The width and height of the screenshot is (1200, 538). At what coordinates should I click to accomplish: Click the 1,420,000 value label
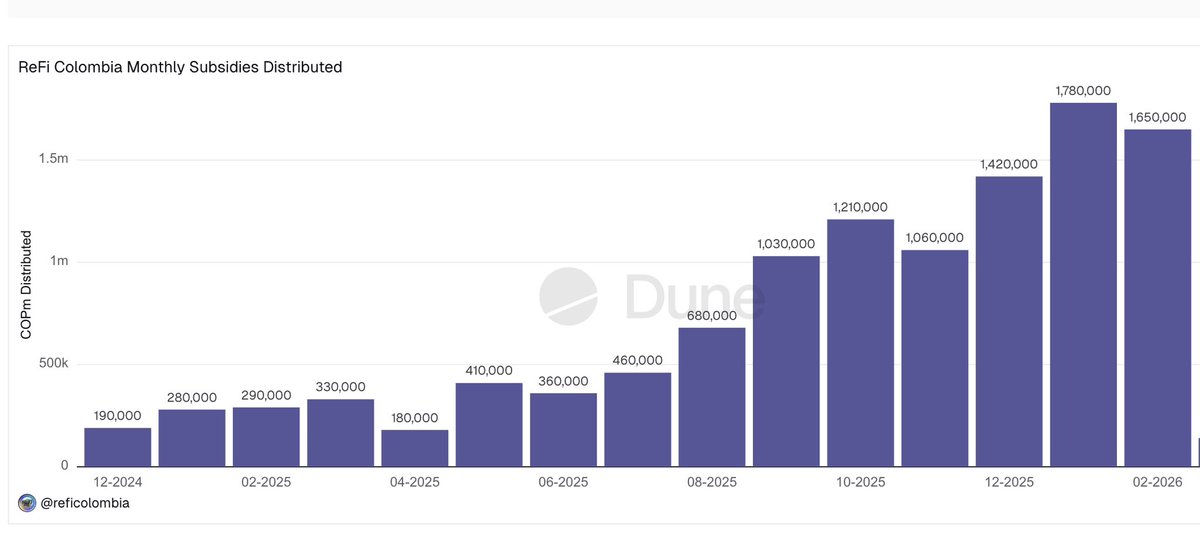pos(1009,163)
